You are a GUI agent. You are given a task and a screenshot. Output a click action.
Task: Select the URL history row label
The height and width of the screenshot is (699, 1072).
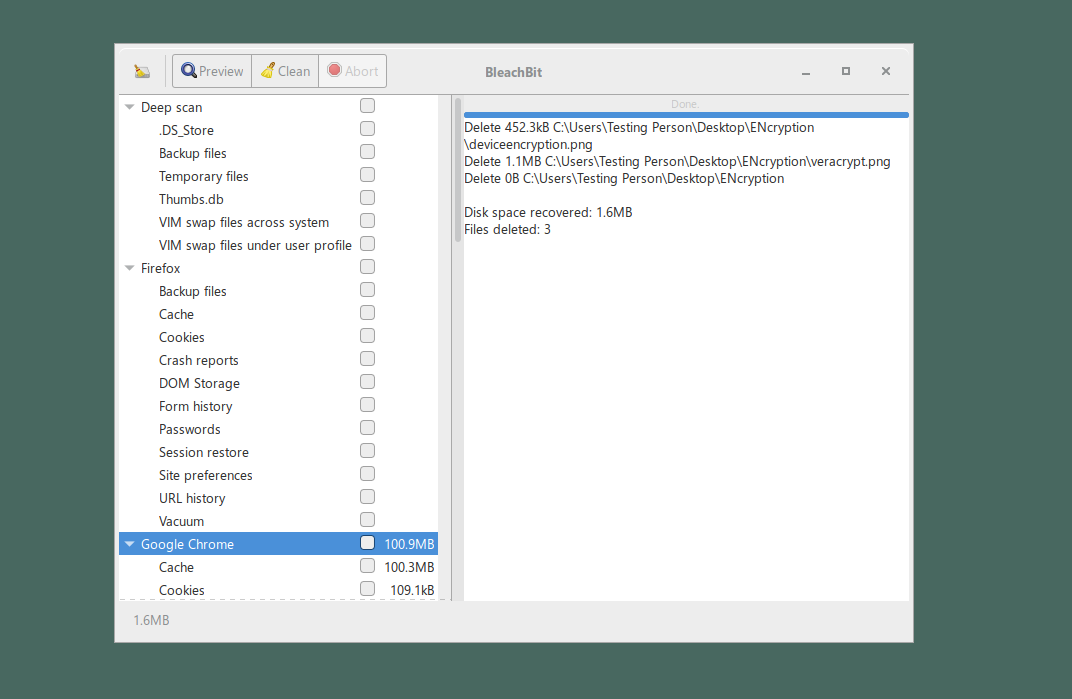coord(192,499)
